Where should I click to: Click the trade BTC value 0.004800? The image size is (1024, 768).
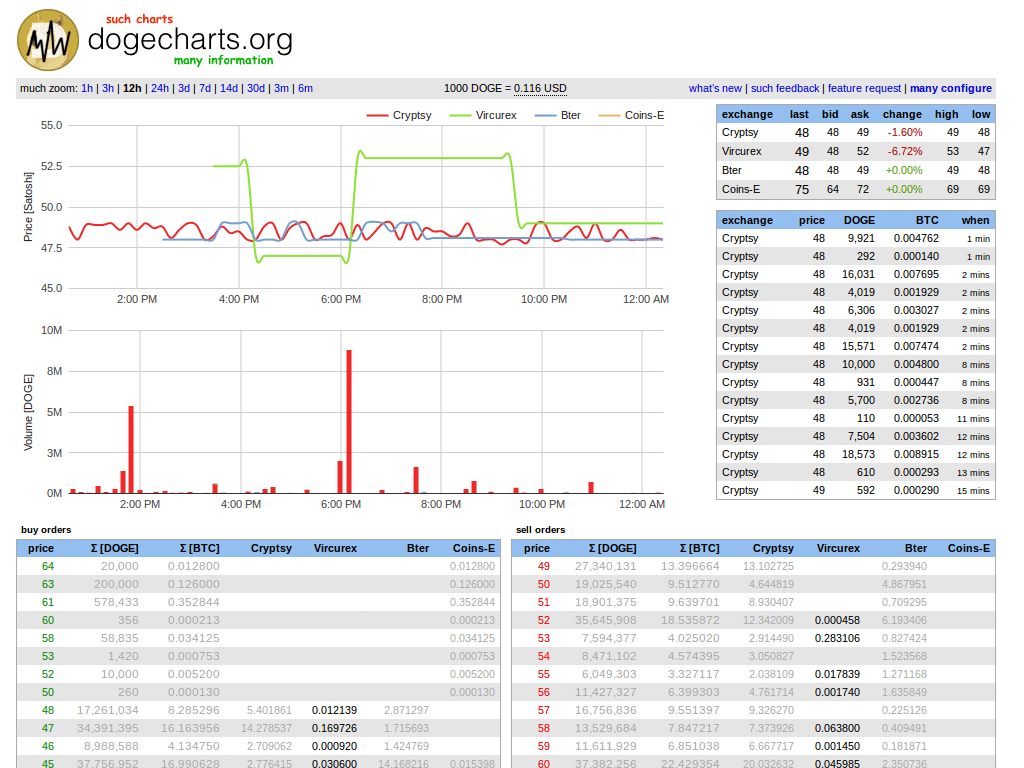click(916, 364)
